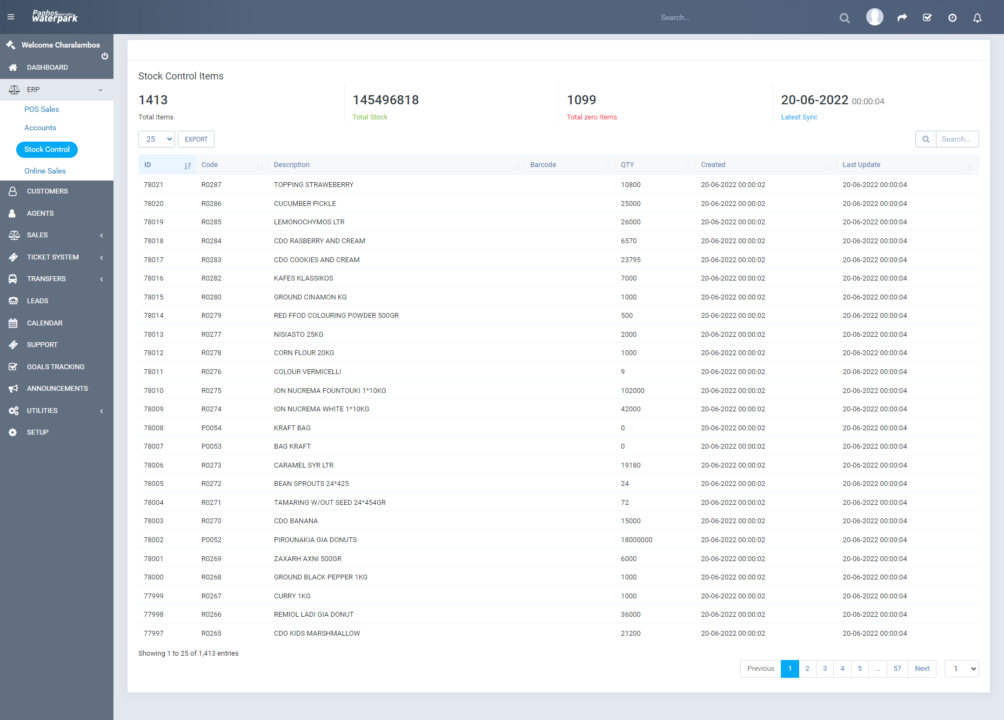The image size is (1004, 720).
Task: Select Stock Control menu item
Action: pos(47,149)
